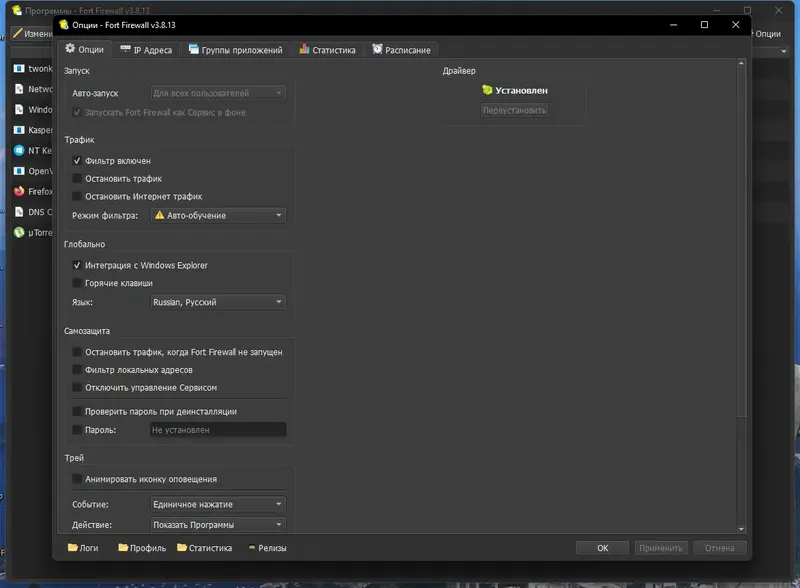Click the gear icon on the Опции tab
Image resolution: width=800 pixels, height=588 pixels.
click(70, 48)
